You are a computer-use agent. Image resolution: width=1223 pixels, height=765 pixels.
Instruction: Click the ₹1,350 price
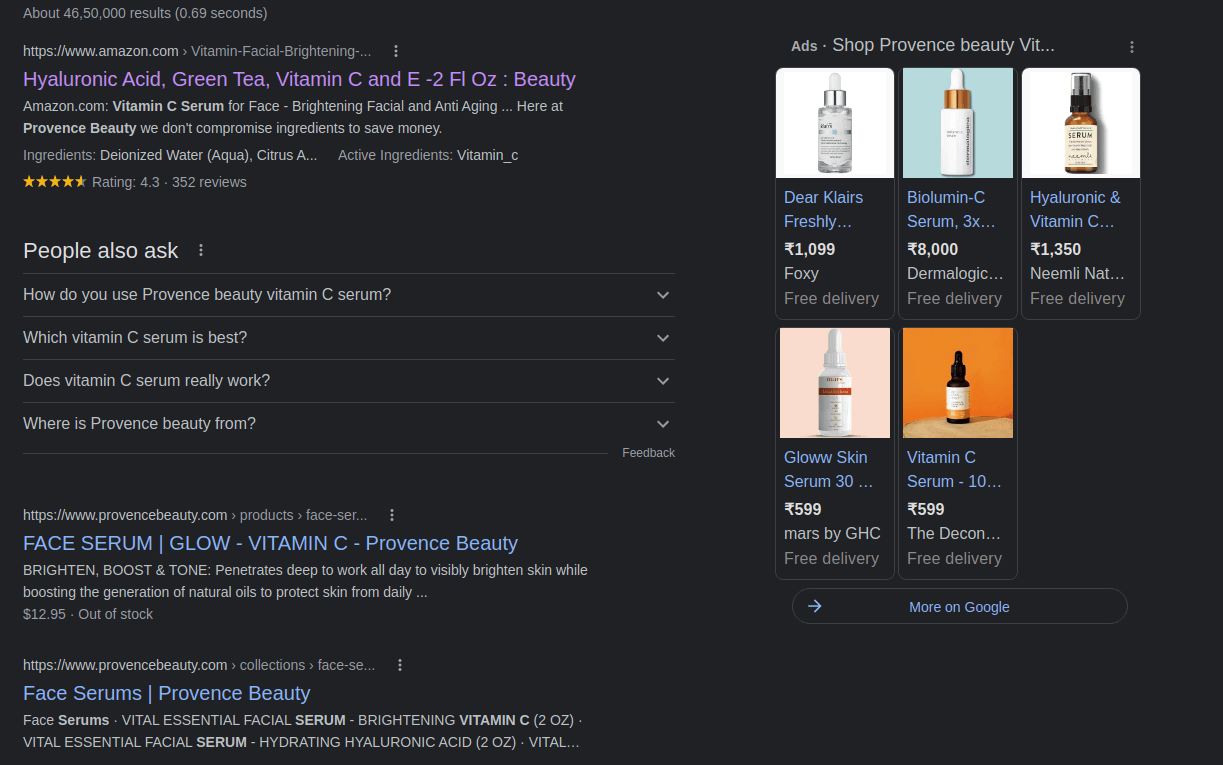1055,249
